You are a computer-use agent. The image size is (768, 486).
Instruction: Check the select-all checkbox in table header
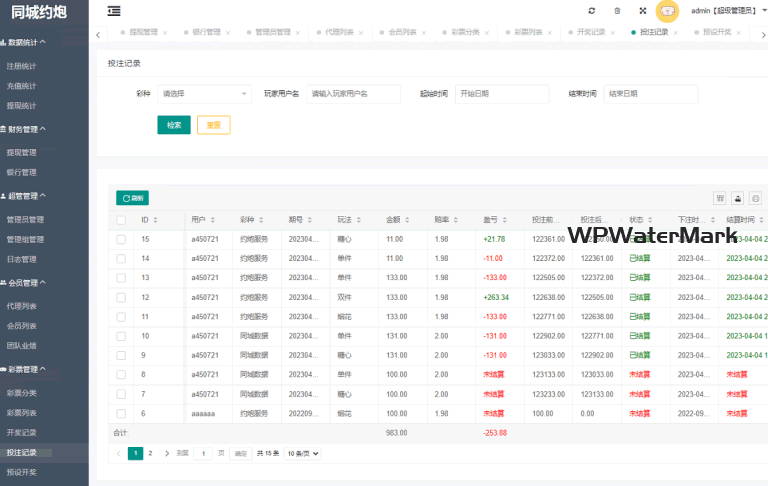tap(121, 220)
